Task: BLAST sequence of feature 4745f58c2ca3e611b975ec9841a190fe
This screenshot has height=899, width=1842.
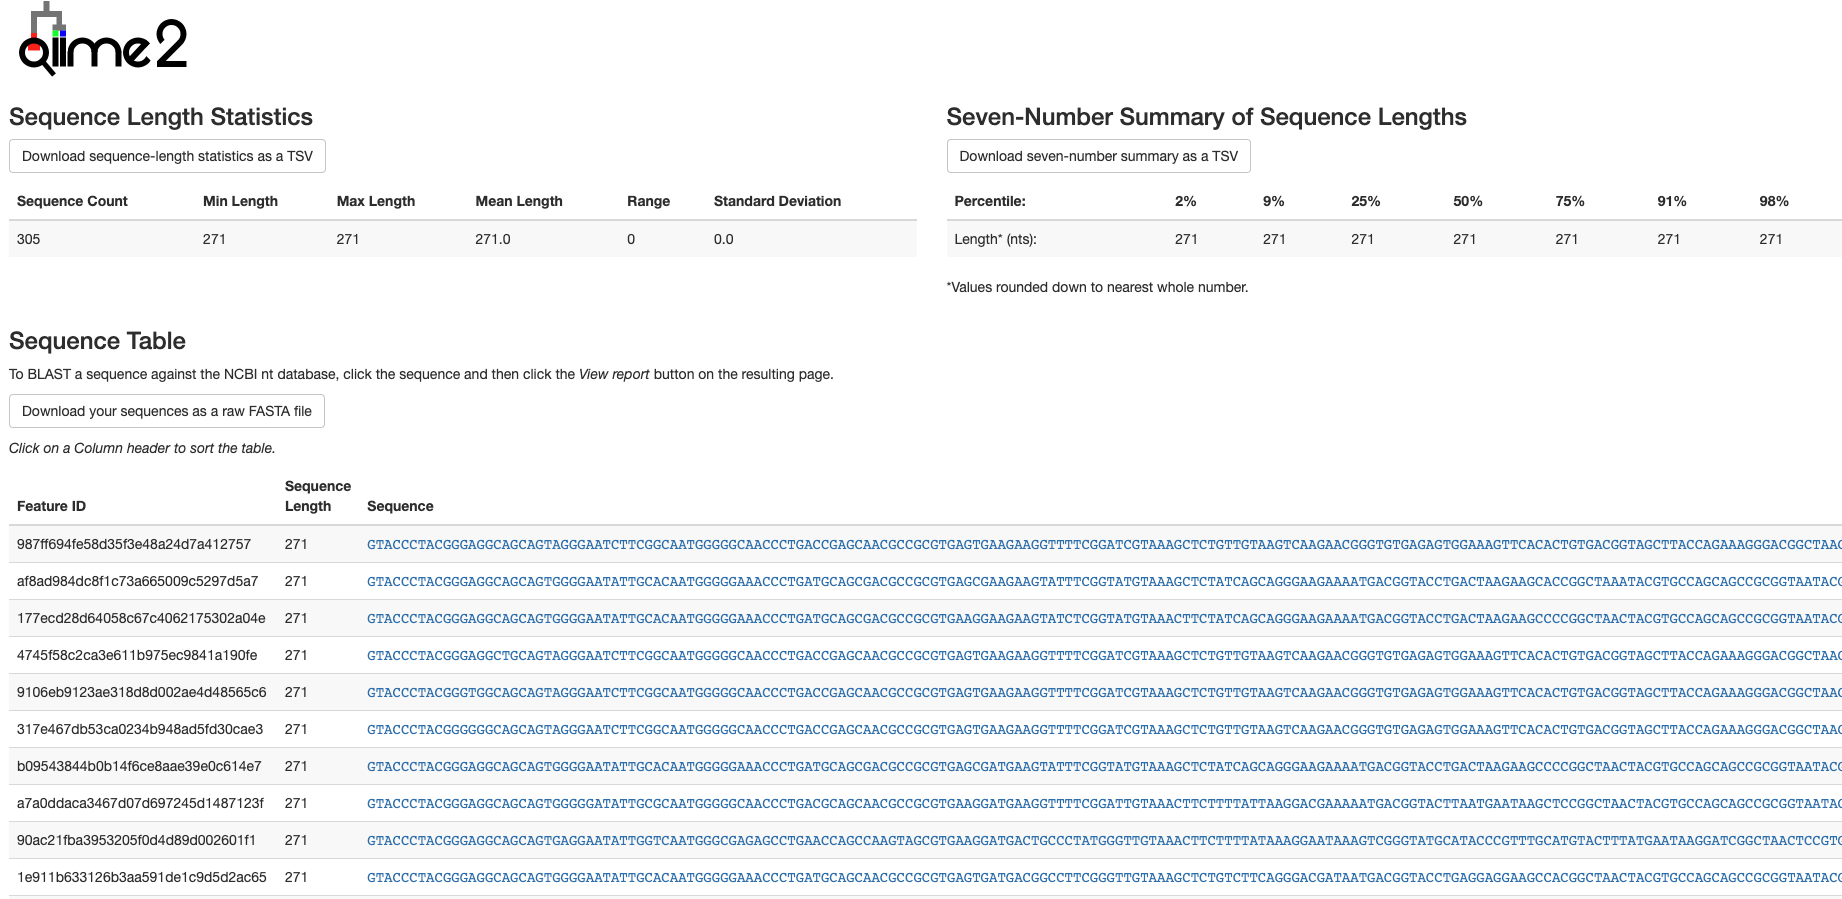Action: click(1104, 655)
